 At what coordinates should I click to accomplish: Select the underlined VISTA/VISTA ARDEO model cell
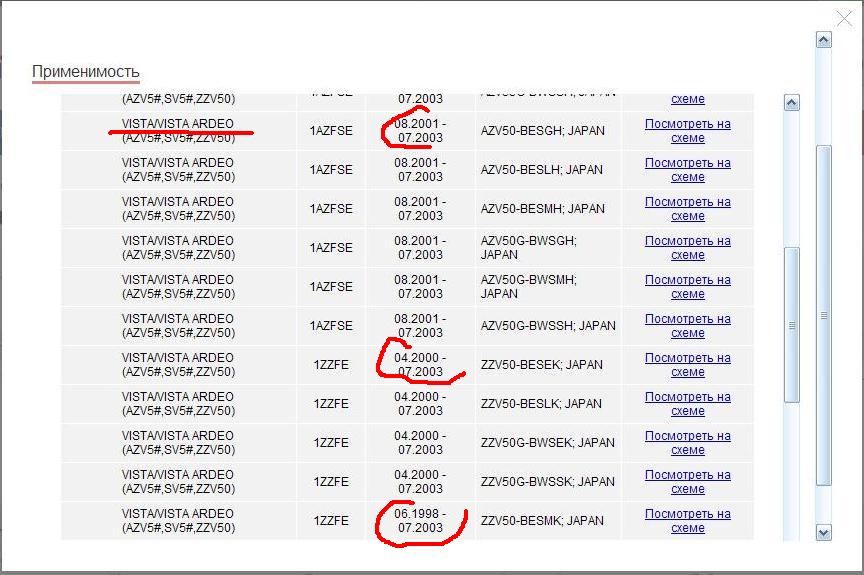tap(178, 131)
